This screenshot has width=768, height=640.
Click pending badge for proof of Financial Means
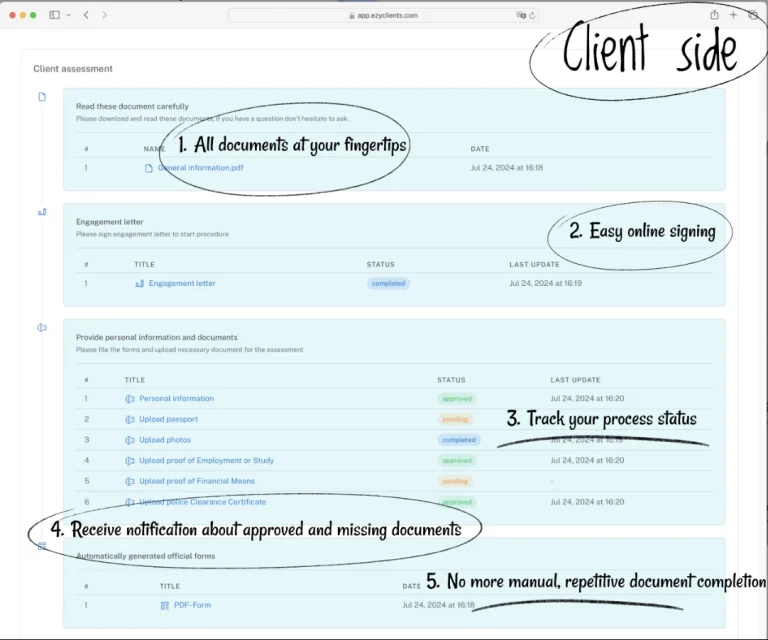pos(455,481)
